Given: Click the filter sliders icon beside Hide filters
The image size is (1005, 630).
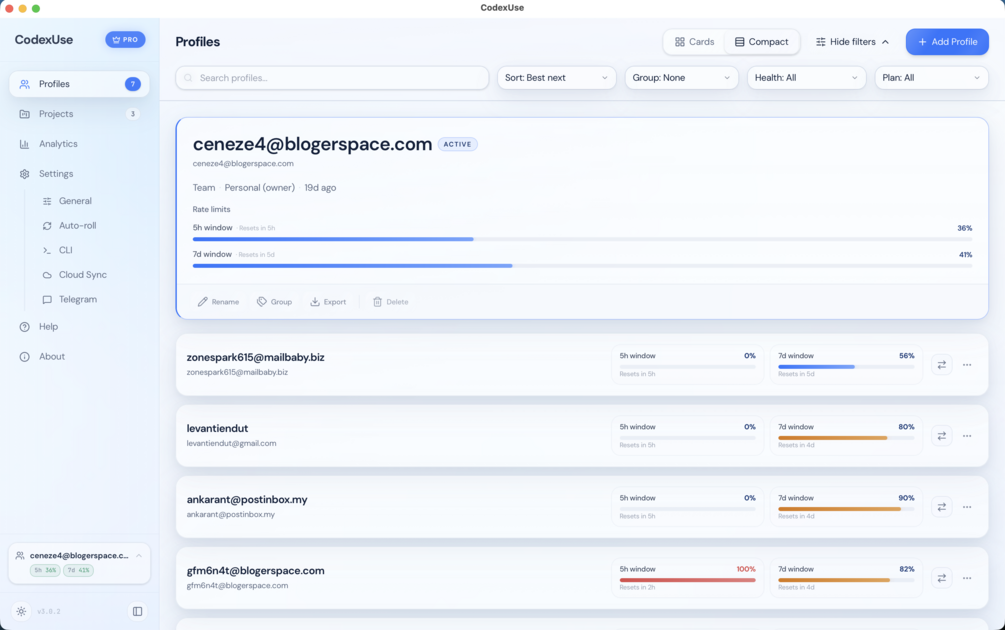Looking at the screenshot, I should (x=820, y=42).
